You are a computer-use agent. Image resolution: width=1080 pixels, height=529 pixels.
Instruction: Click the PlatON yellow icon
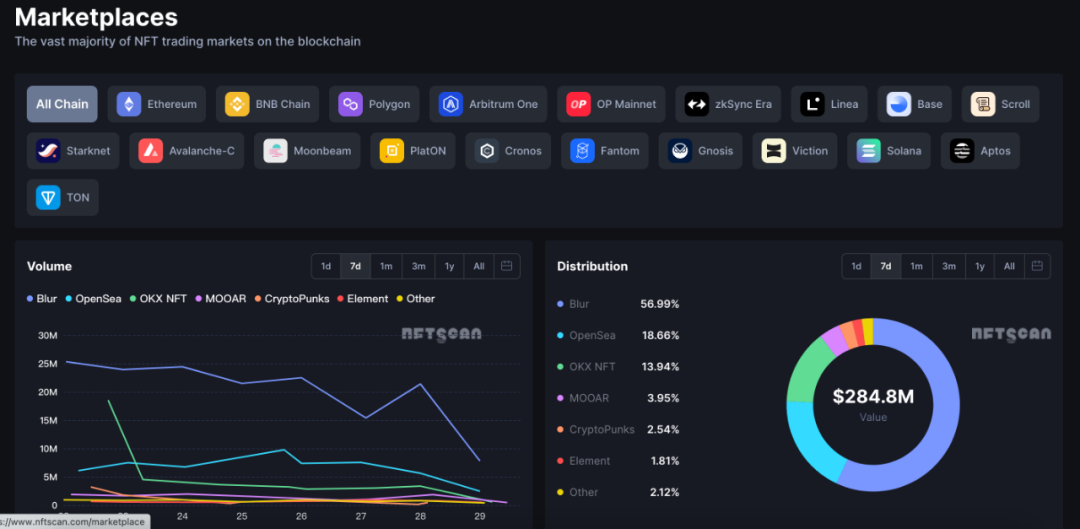(391, 151)
